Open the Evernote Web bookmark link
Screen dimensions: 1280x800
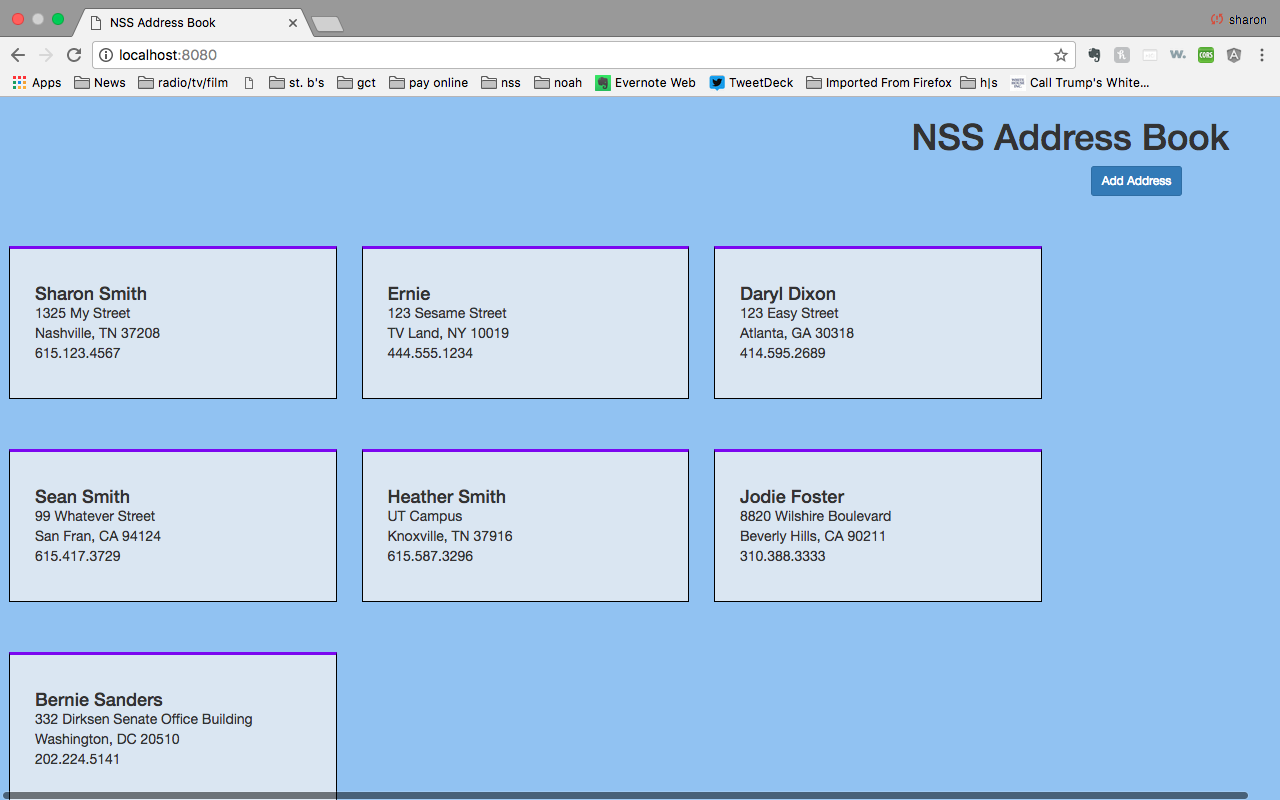645,83
